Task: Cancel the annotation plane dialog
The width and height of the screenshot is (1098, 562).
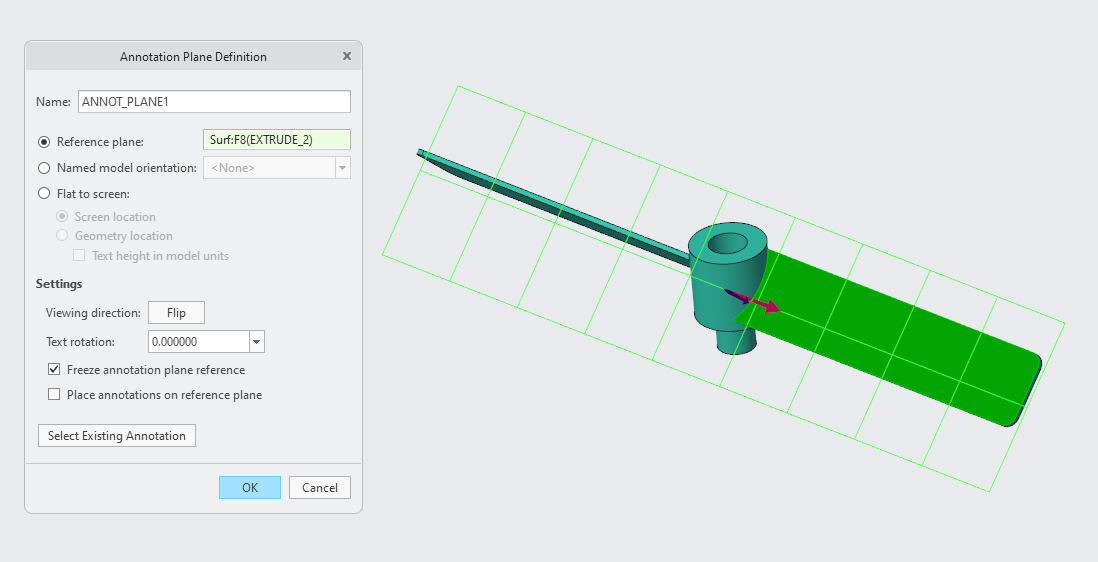Action: [x=320, y=488]
